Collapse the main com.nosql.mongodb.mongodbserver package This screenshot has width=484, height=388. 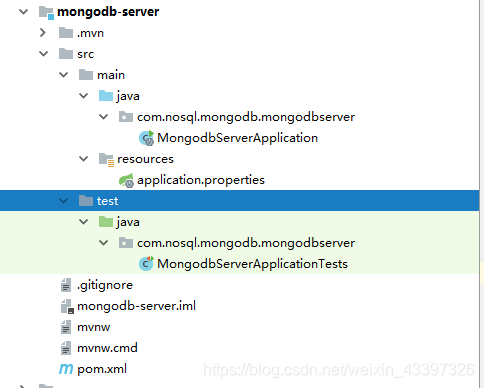104,117
